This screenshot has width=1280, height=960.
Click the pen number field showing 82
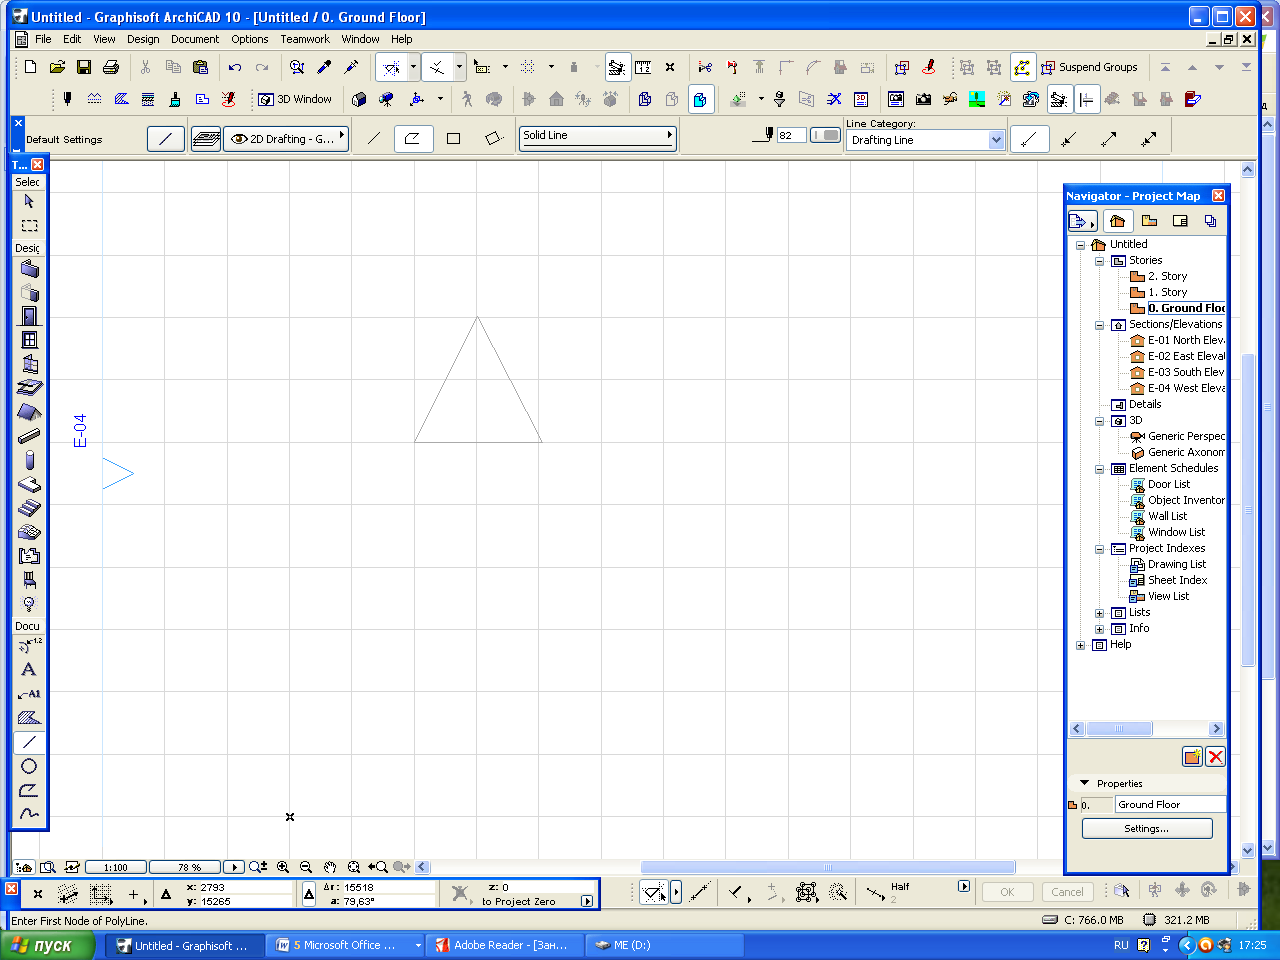pos(791,135)
